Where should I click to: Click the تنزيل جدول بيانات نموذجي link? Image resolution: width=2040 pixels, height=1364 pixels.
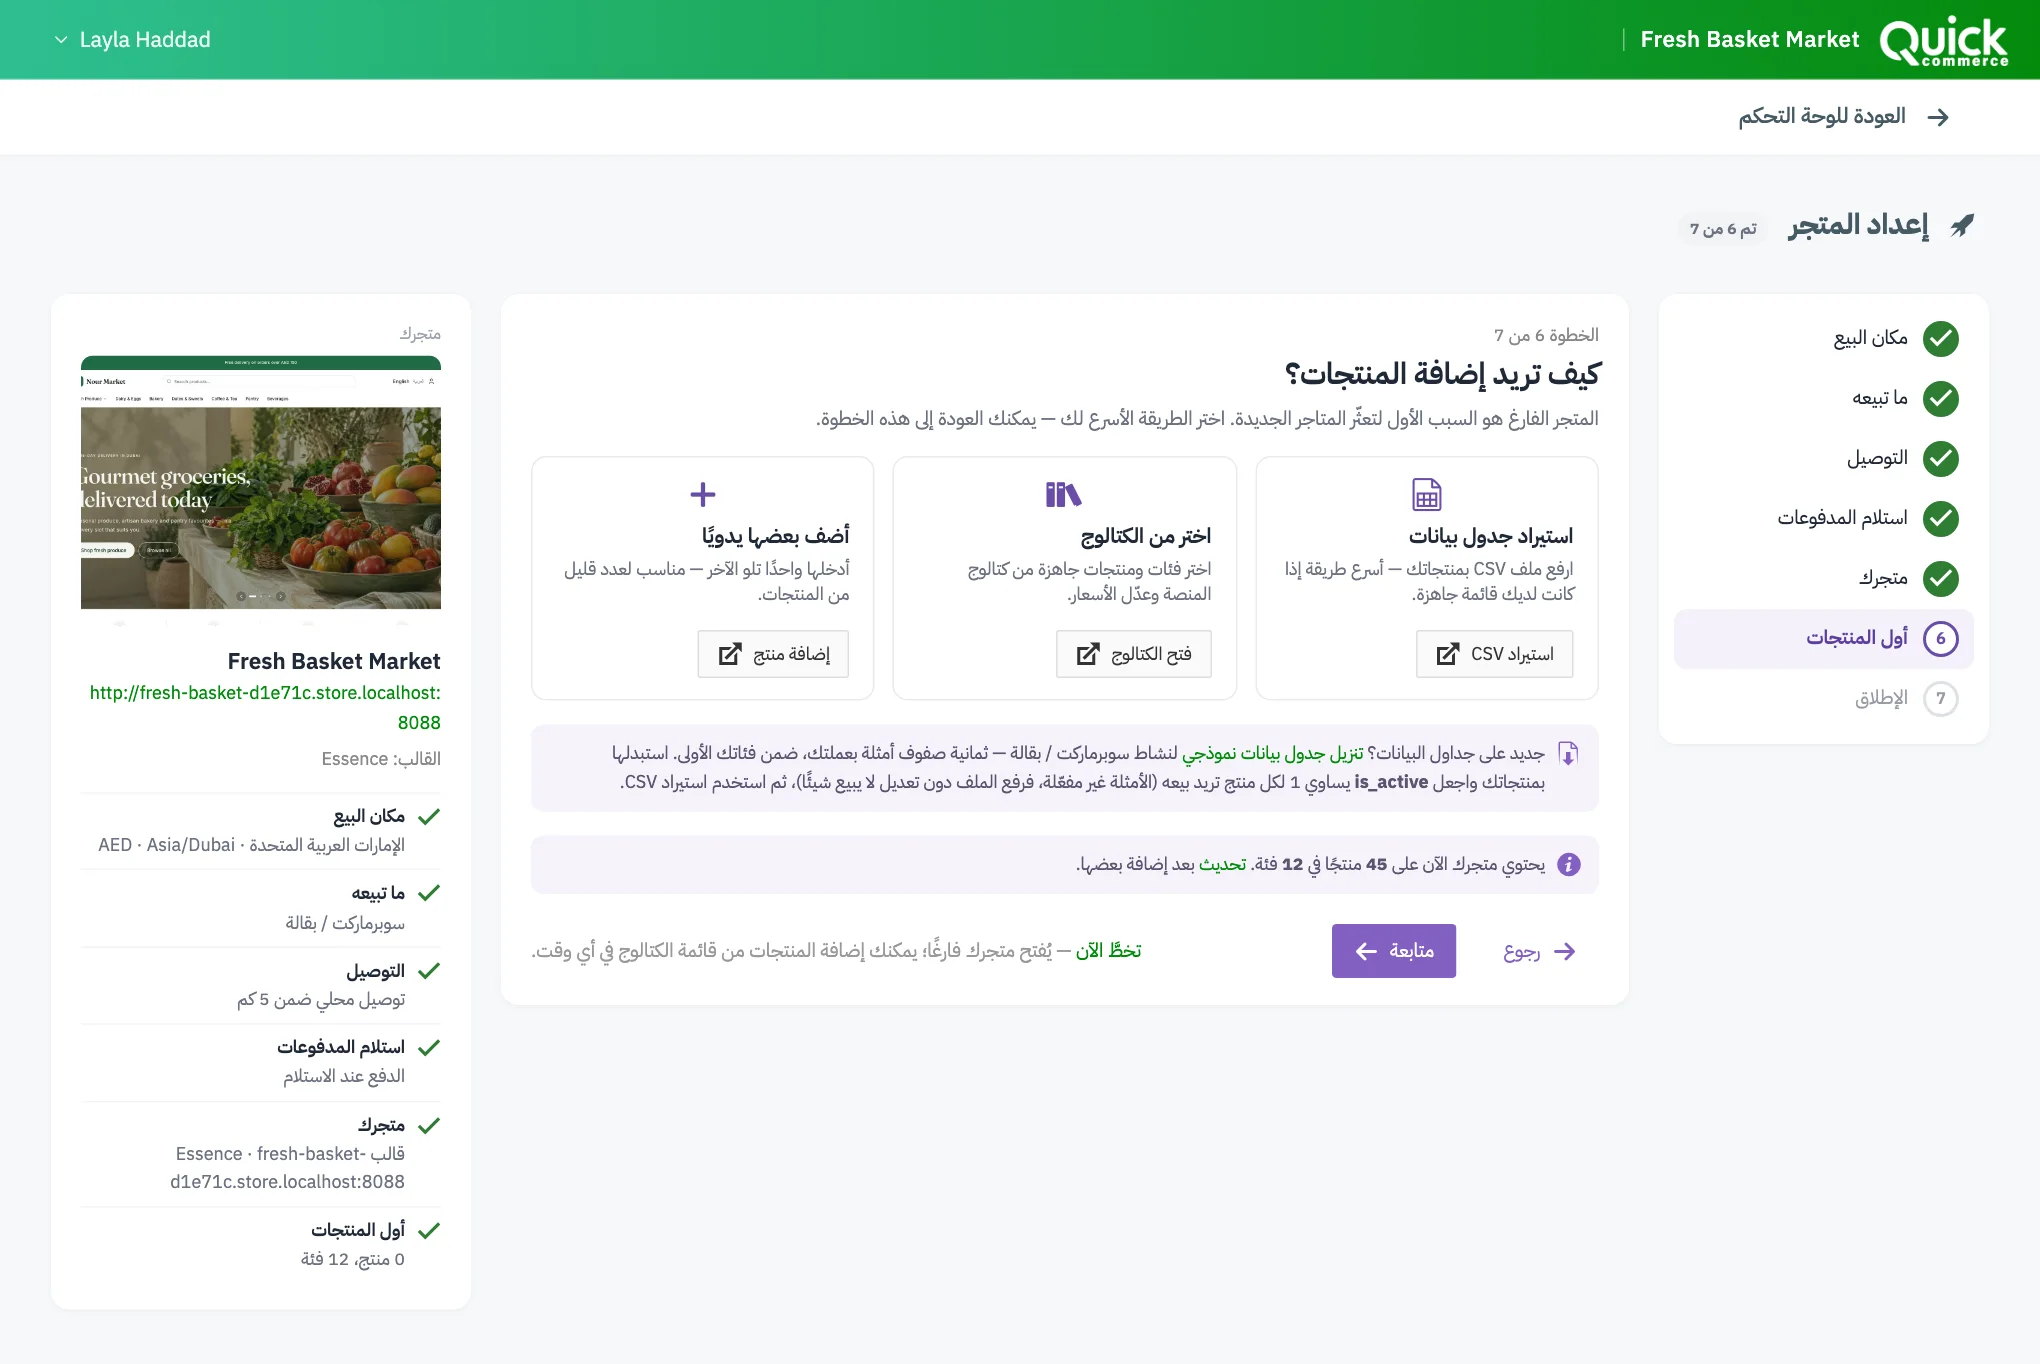[x=1272, y=753]
